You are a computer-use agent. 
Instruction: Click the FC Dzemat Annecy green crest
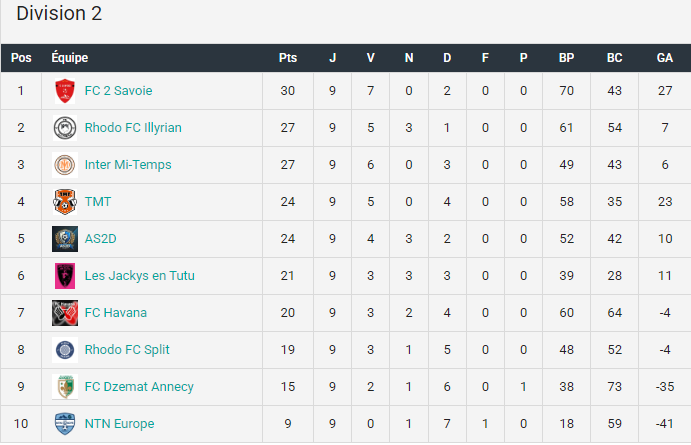click(x=65, y=387)
